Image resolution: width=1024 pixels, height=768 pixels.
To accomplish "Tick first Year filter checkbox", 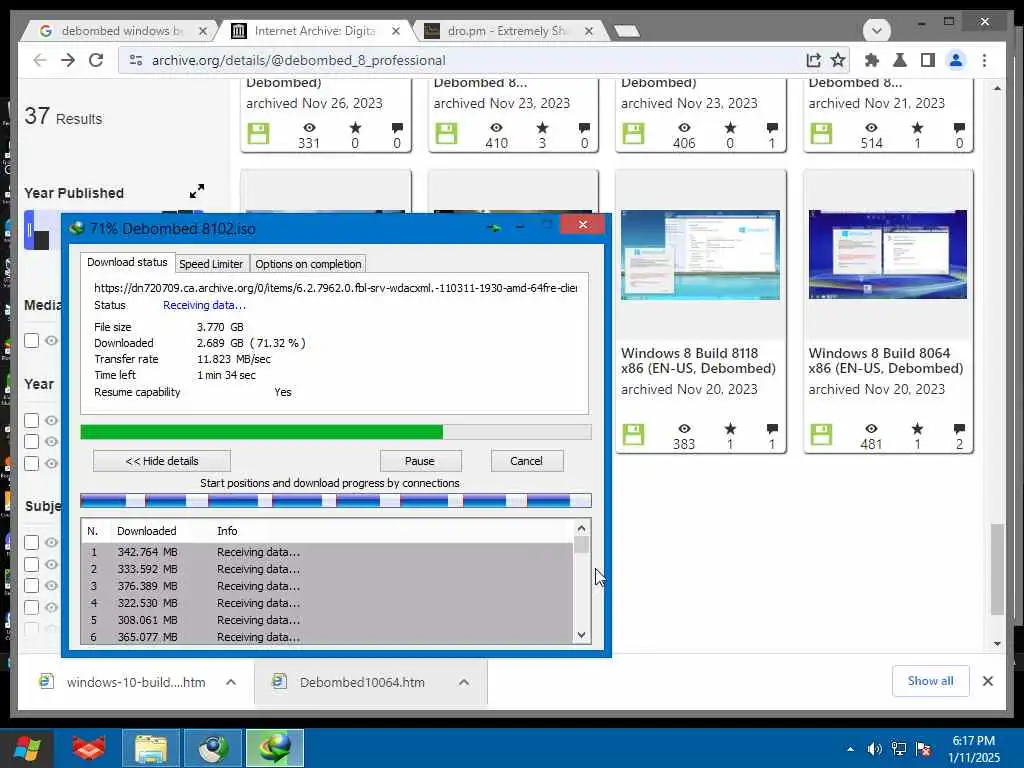I will [x=31, y=420].
